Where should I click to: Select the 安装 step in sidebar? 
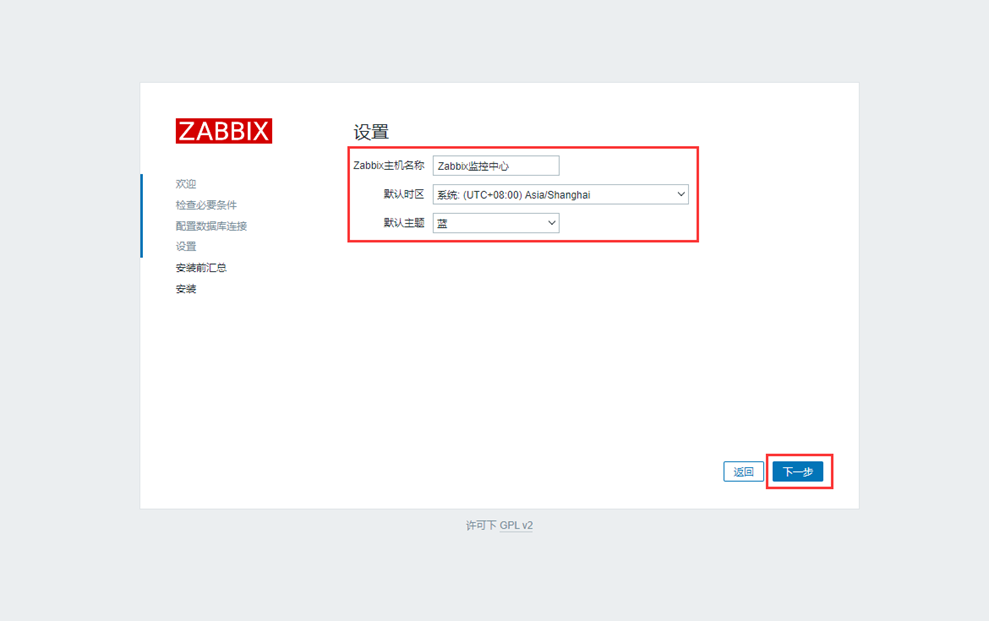coord(185,289)
